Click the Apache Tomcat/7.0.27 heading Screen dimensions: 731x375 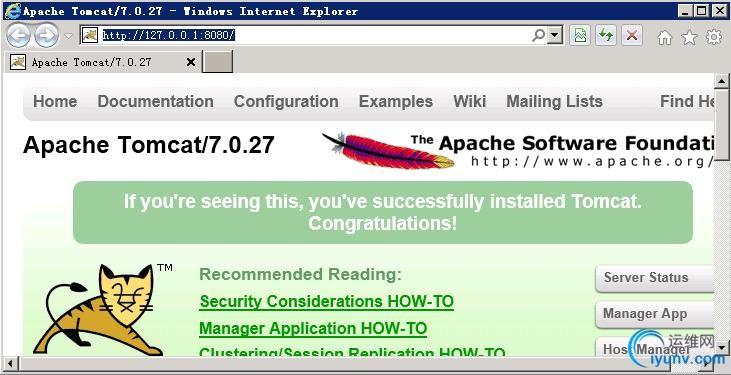pyautogui.click(x=149, y=145)
